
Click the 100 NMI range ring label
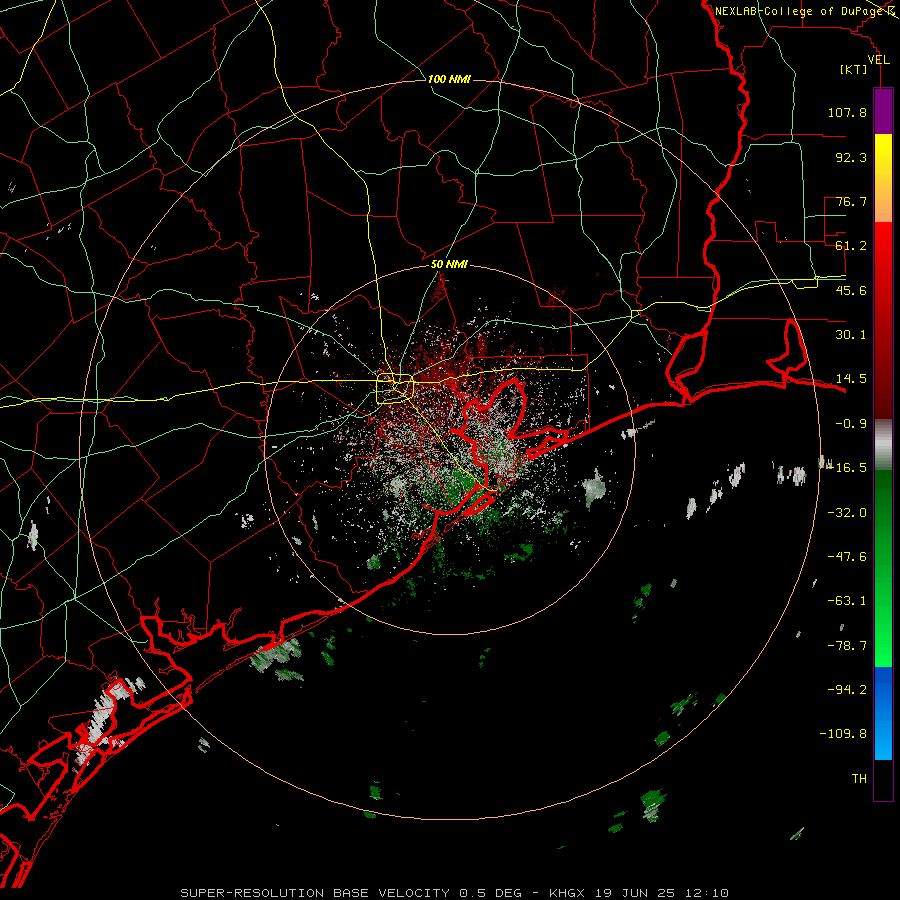coord(449,79)
